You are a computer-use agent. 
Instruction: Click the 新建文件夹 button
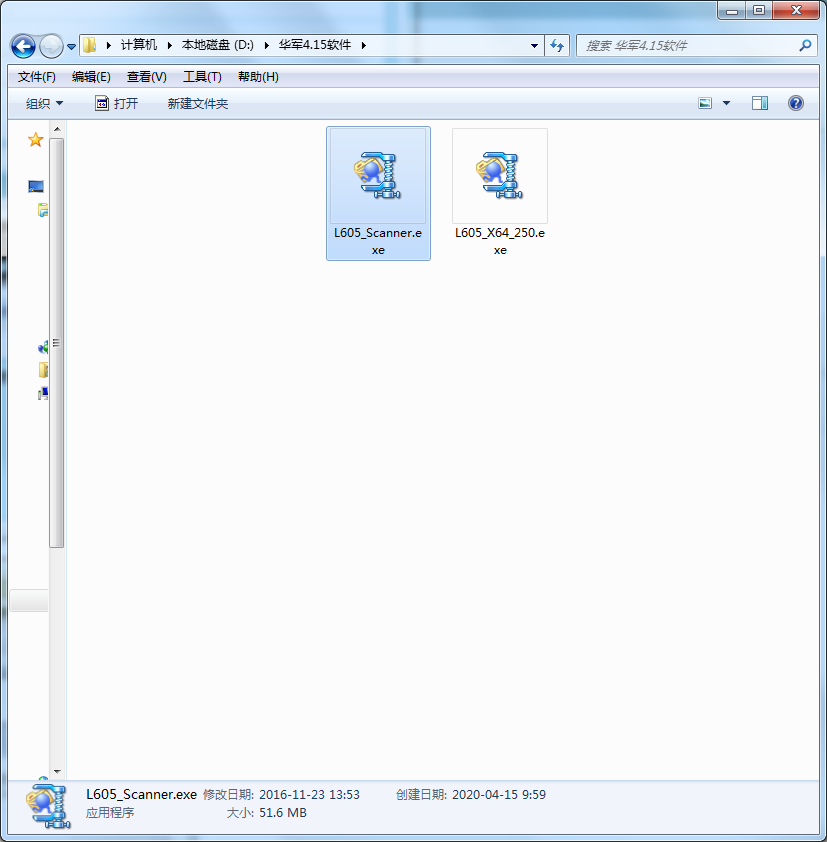(x=197, y=102)
